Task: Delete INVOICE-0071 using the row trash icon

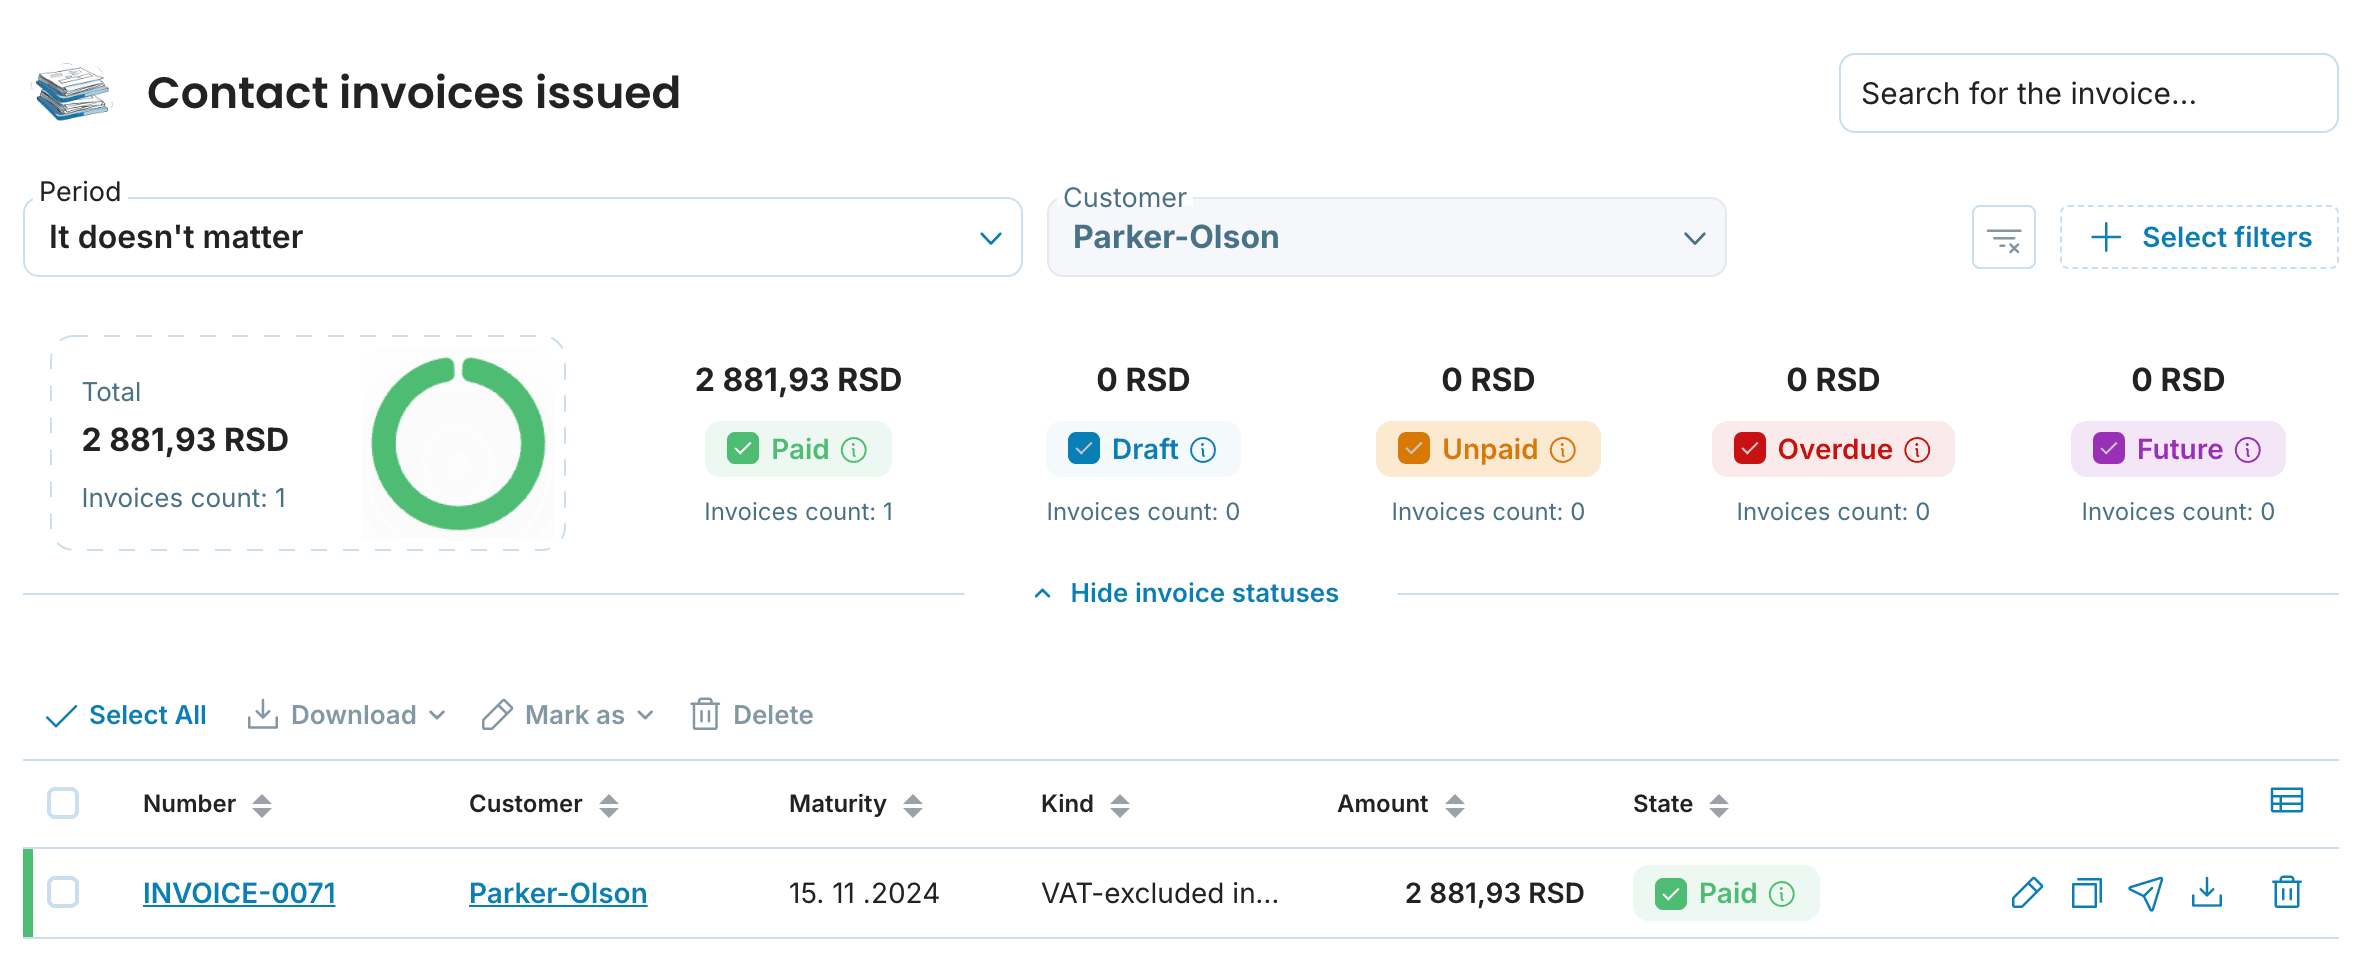Action: 2286,893
